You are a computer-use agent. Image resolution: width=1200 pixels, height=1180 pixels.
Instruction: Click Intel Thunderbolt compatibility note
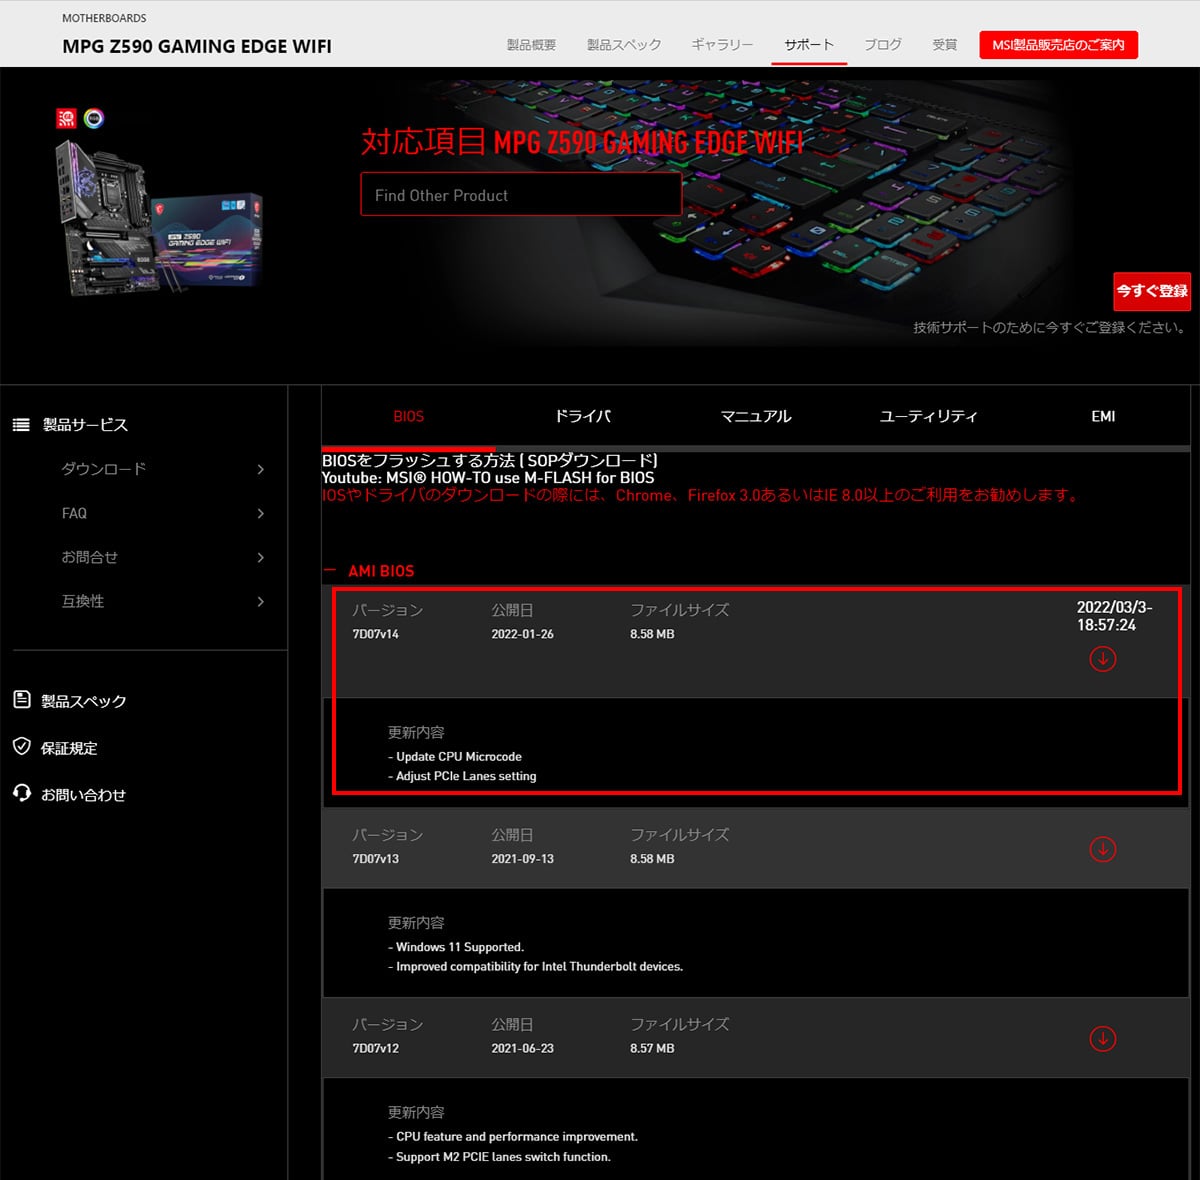click(535, 967)
